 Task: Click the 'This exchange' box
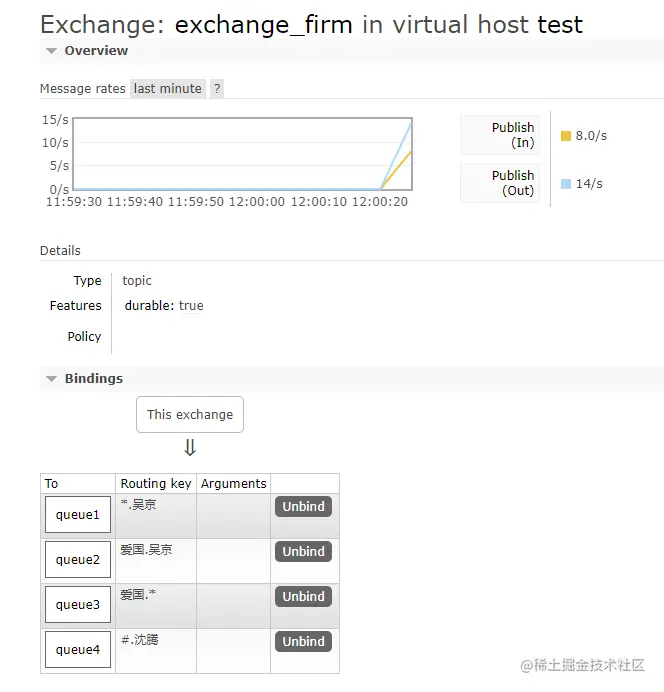pos(190,414)
